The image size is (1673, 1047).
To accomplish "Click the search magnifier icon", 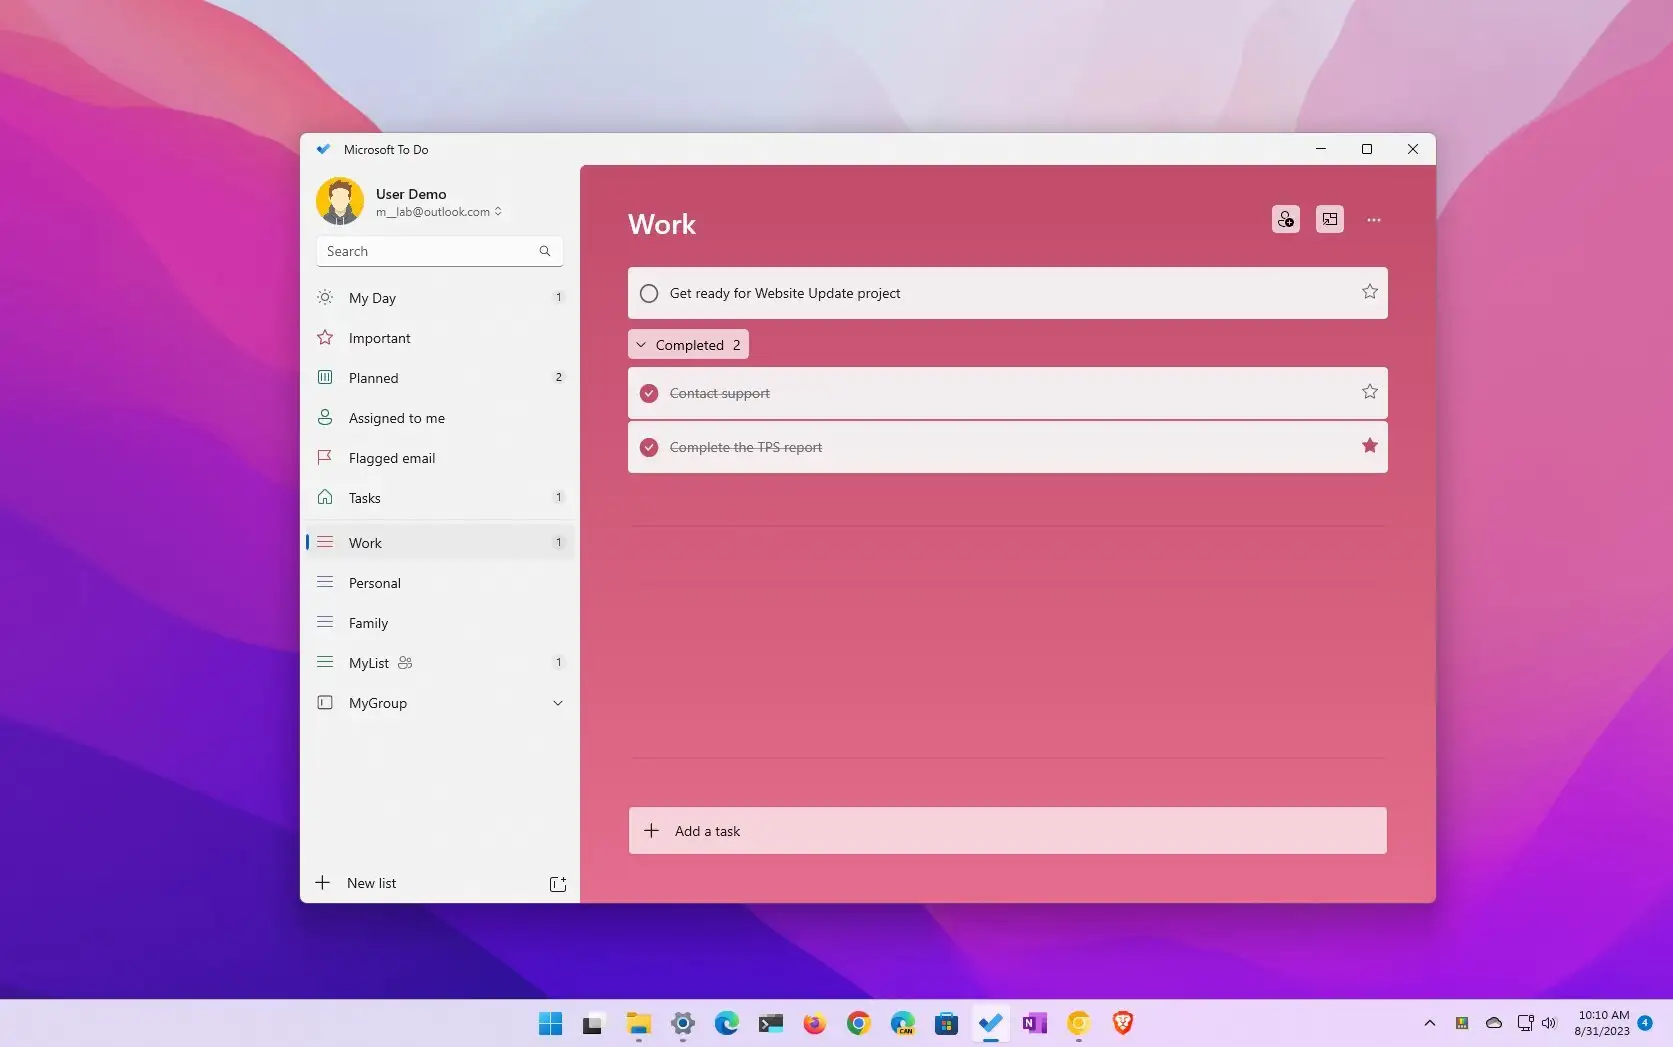I will 545,251.
